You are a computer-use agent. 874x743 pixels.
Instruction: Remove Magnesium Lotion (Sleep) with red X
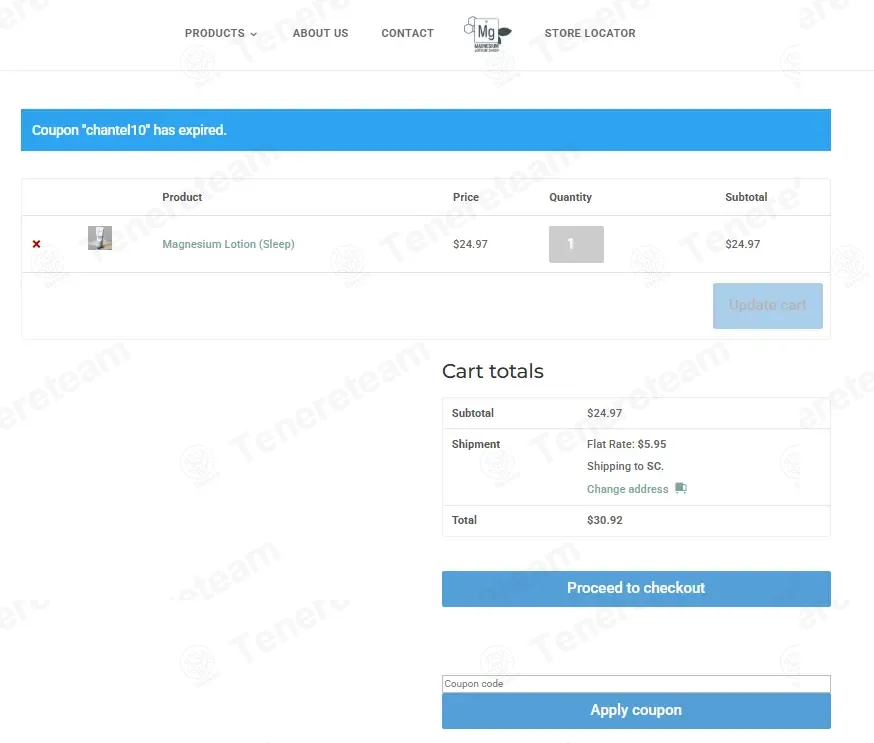pyautogui.click(x=36, y=244)
